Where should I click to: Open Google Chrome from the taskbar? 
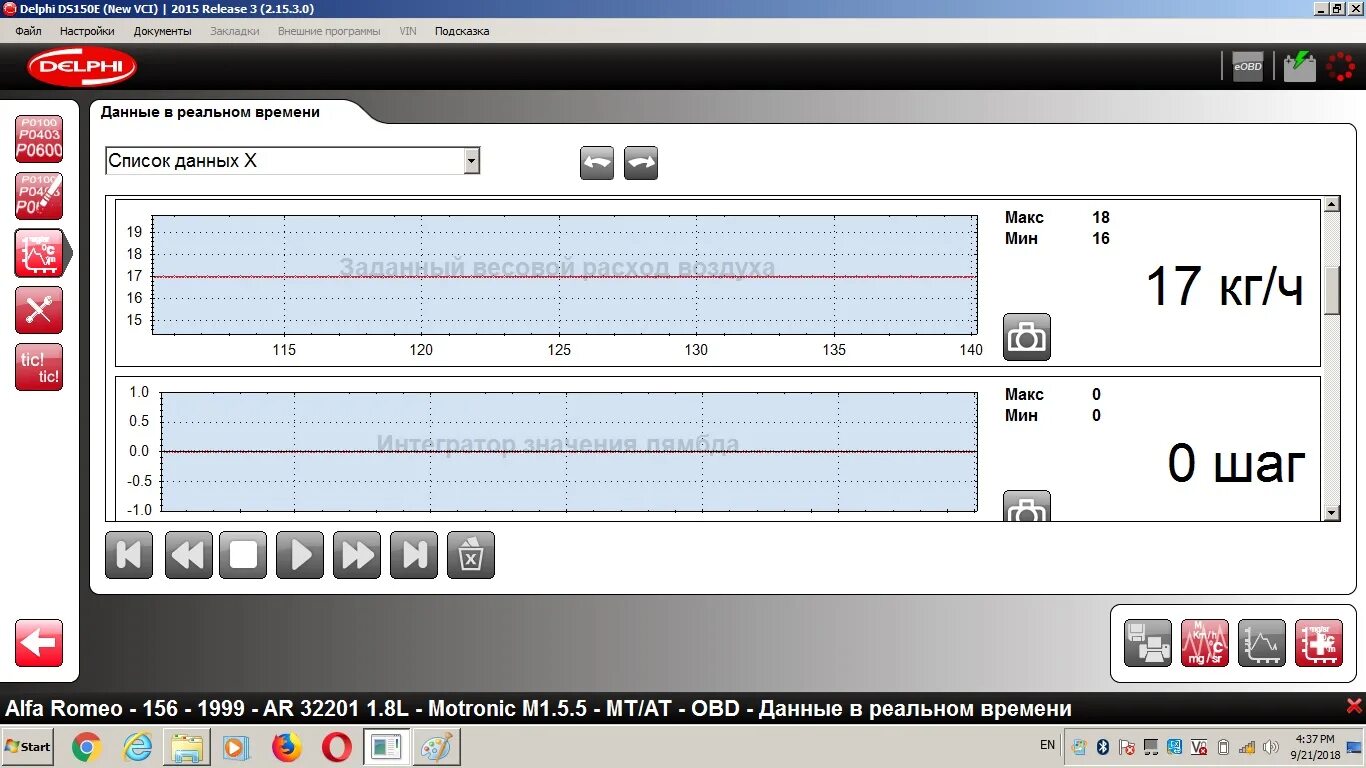[86, 747]
